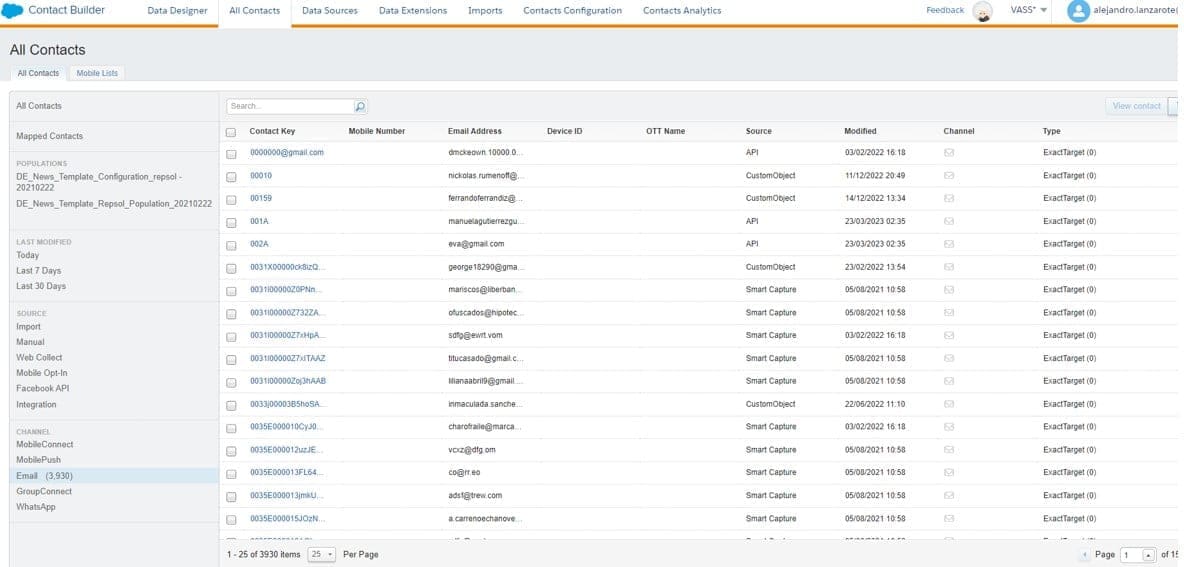Open contact key 0000000@gmail.com link
1184x567 pixels.
(286, 153)
